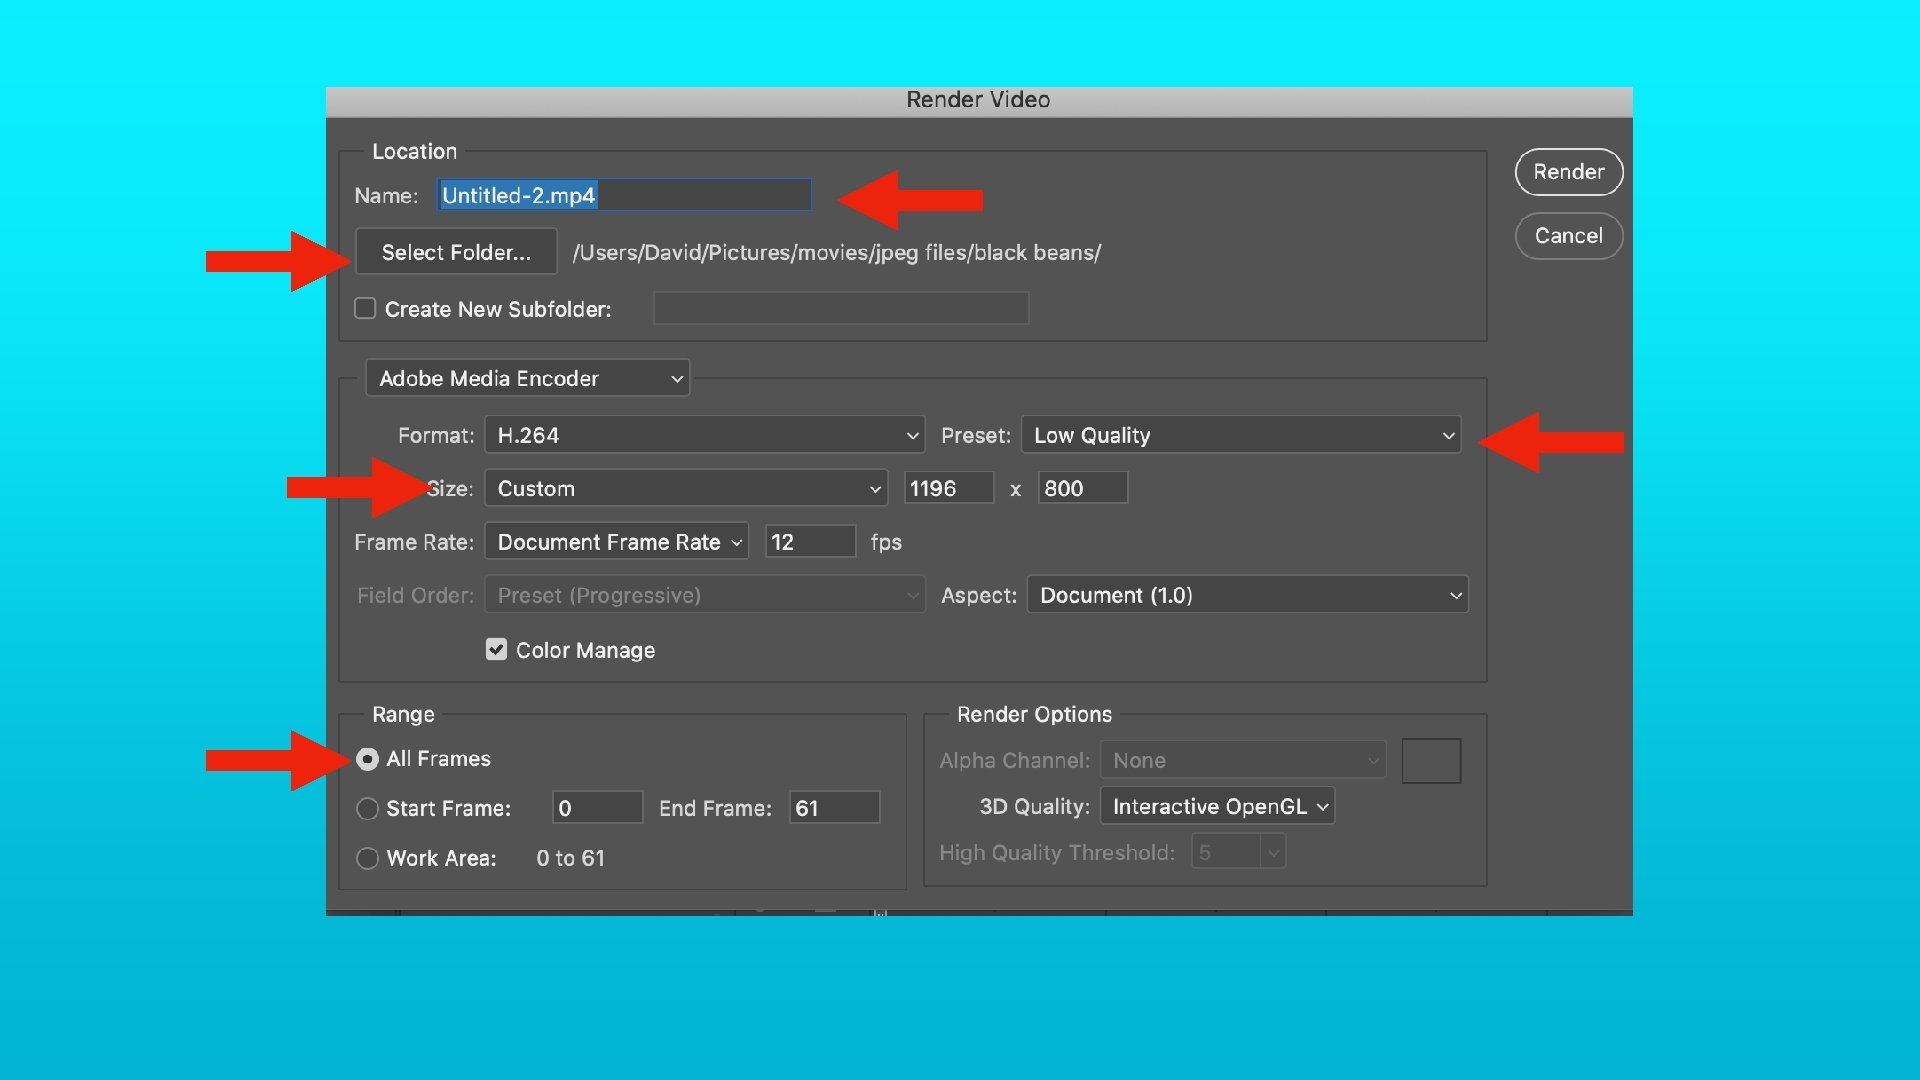Uncheck the Color Manage checkbox
The height and width of the screenshot is (1080, 1920).
[x=496, y=650]
